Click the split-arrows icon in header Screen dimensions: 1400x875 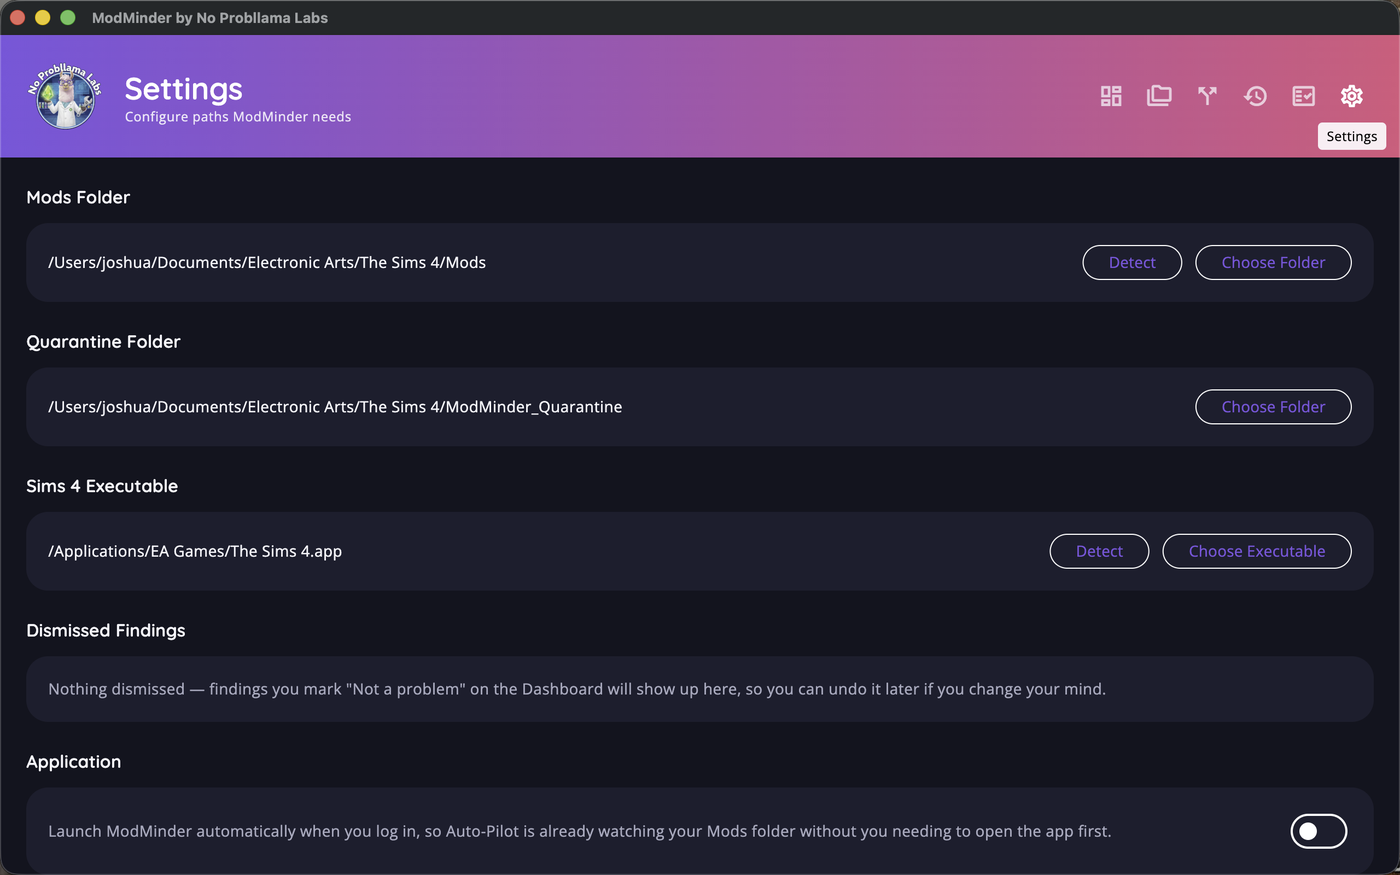coord(1207,96)
